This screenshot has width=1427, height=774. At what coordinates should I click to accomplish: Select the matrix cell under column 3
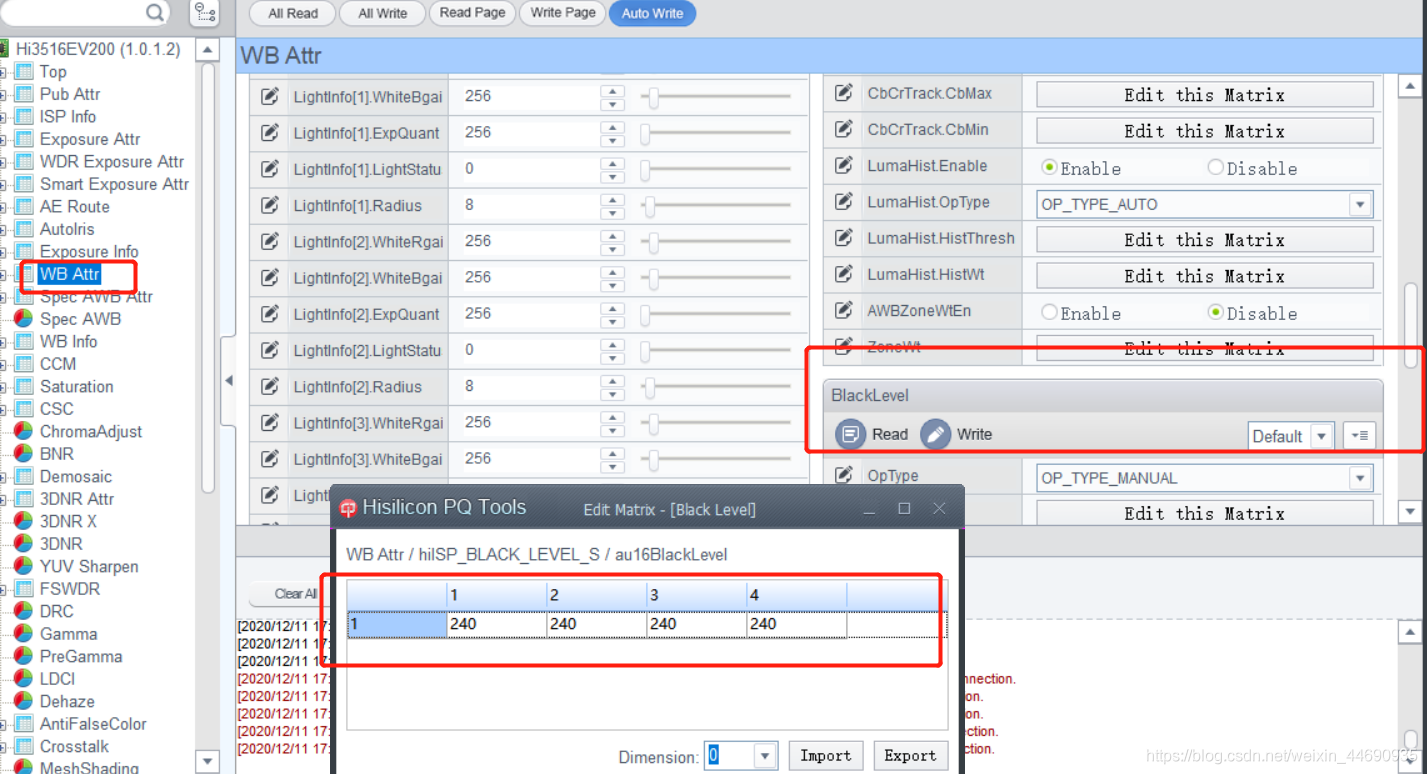tap(697, 624)
